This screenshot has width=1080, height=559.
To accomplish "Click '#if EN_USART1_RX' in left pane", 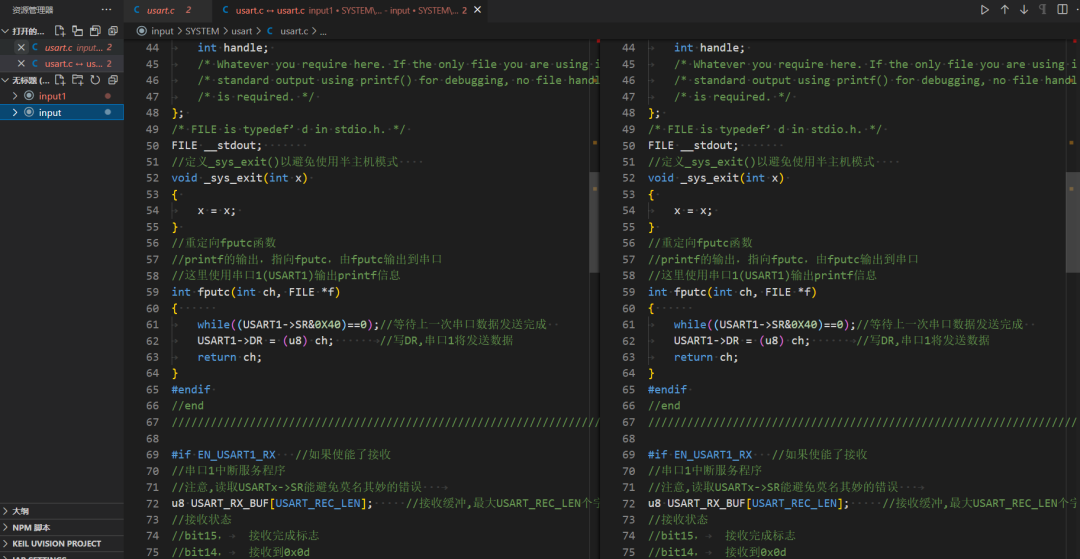I will [x=223, y=455].
